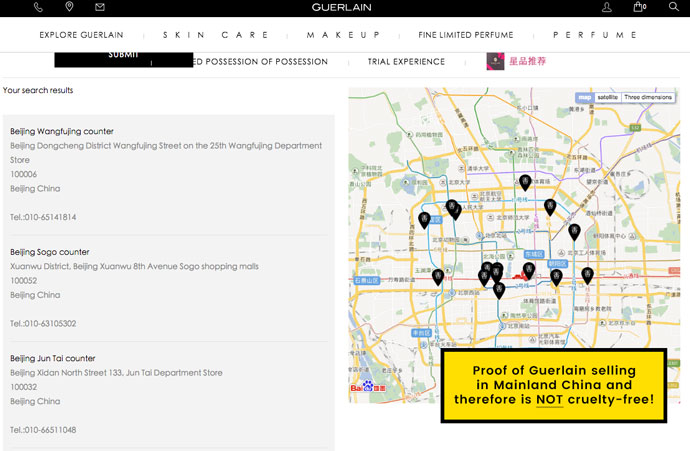This screenshot has height=451, width=690.
Task: Open the Trial Experience link
Action: [x=406, y=62]
